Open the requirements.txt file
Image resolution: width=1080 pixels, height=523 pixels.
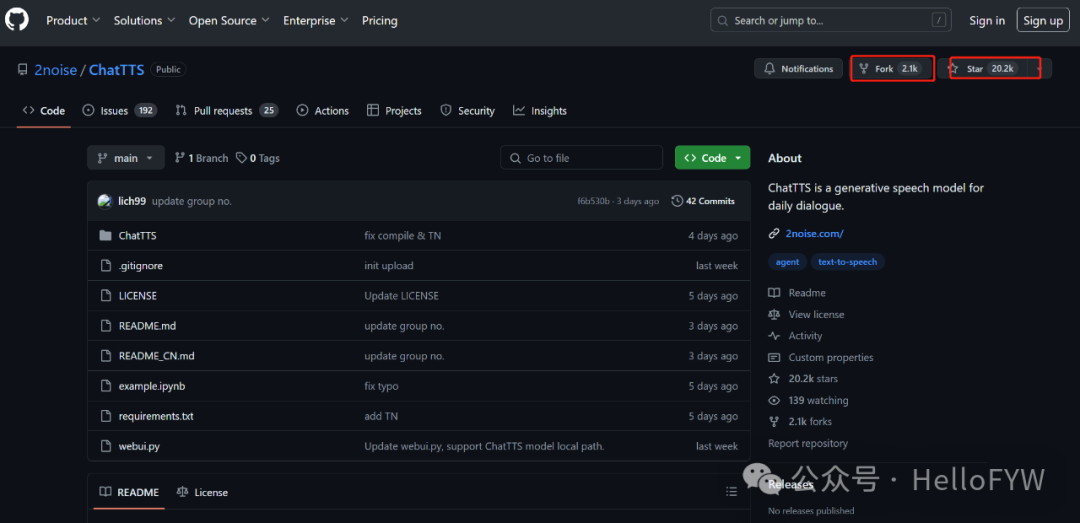(156, 416)
